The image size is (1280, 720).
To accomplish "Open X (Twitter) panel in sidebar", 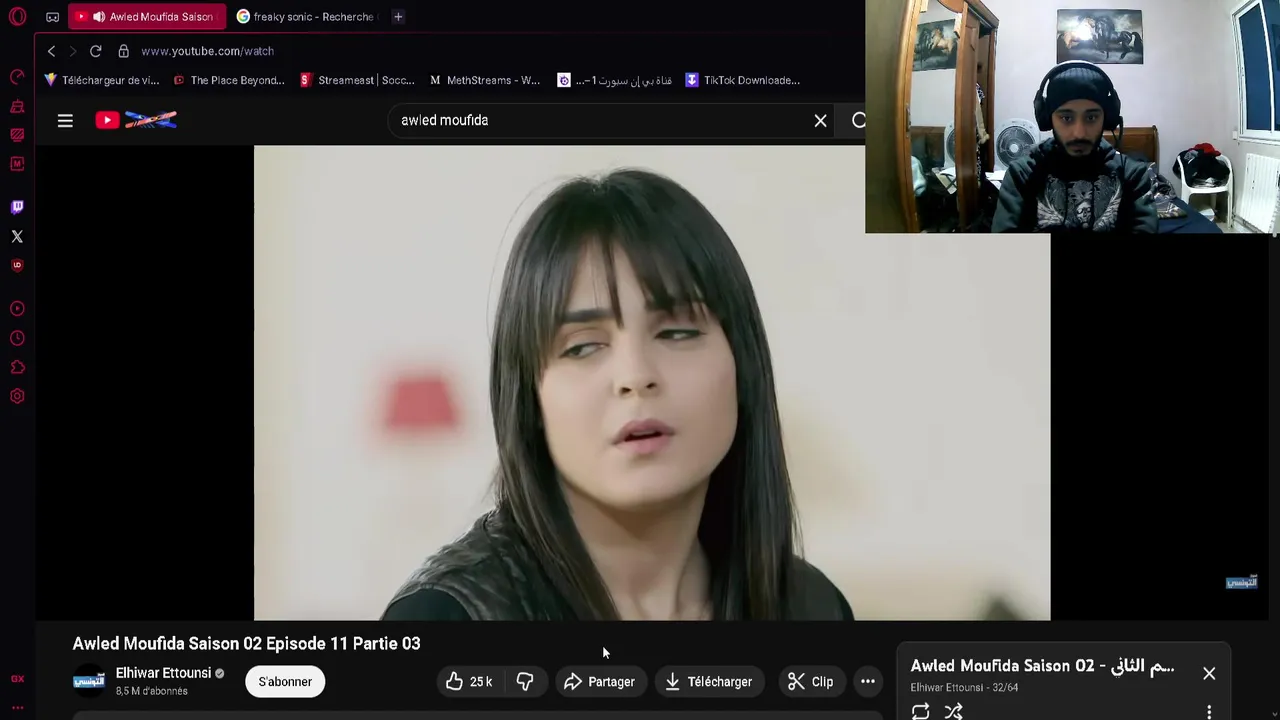I will [x=17, y=236].
